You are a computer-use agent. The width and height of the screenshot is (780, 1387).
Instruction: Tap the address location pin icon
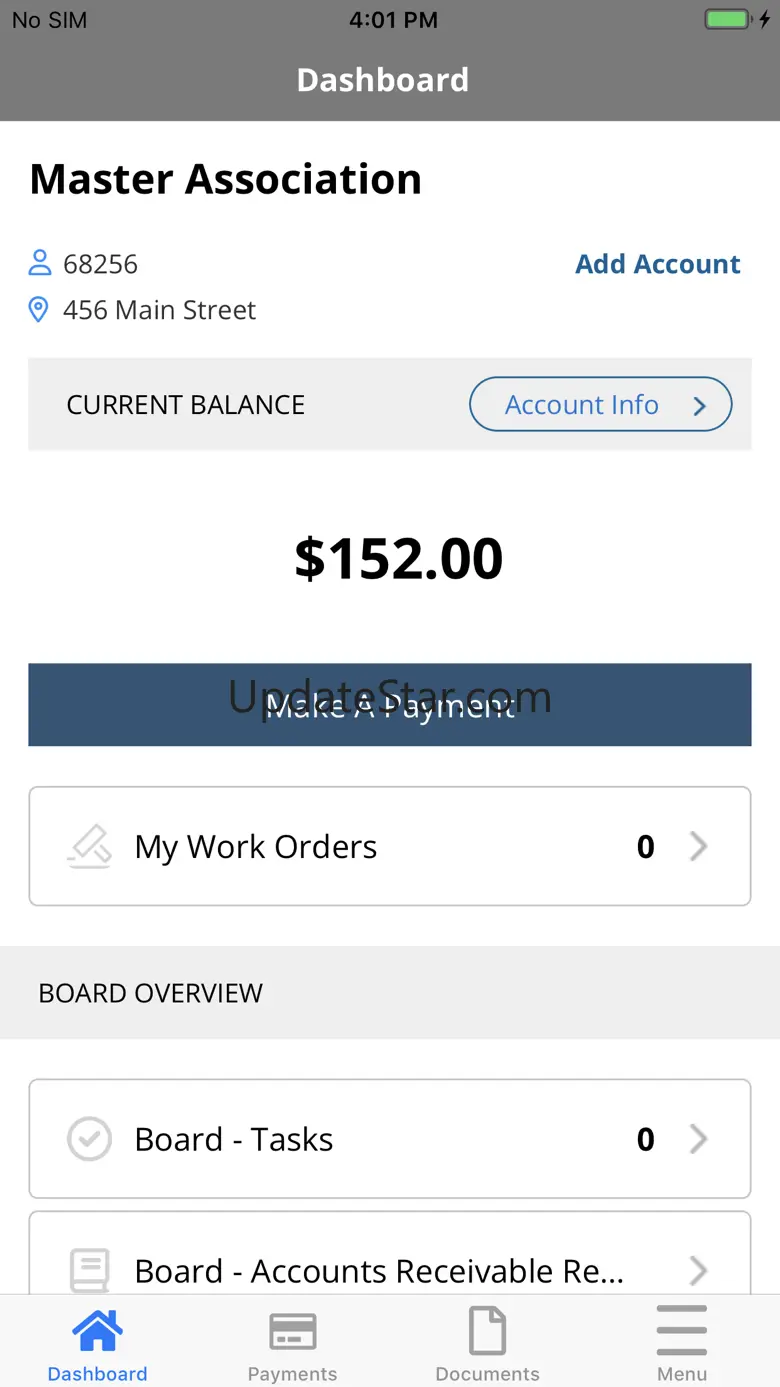39,310
